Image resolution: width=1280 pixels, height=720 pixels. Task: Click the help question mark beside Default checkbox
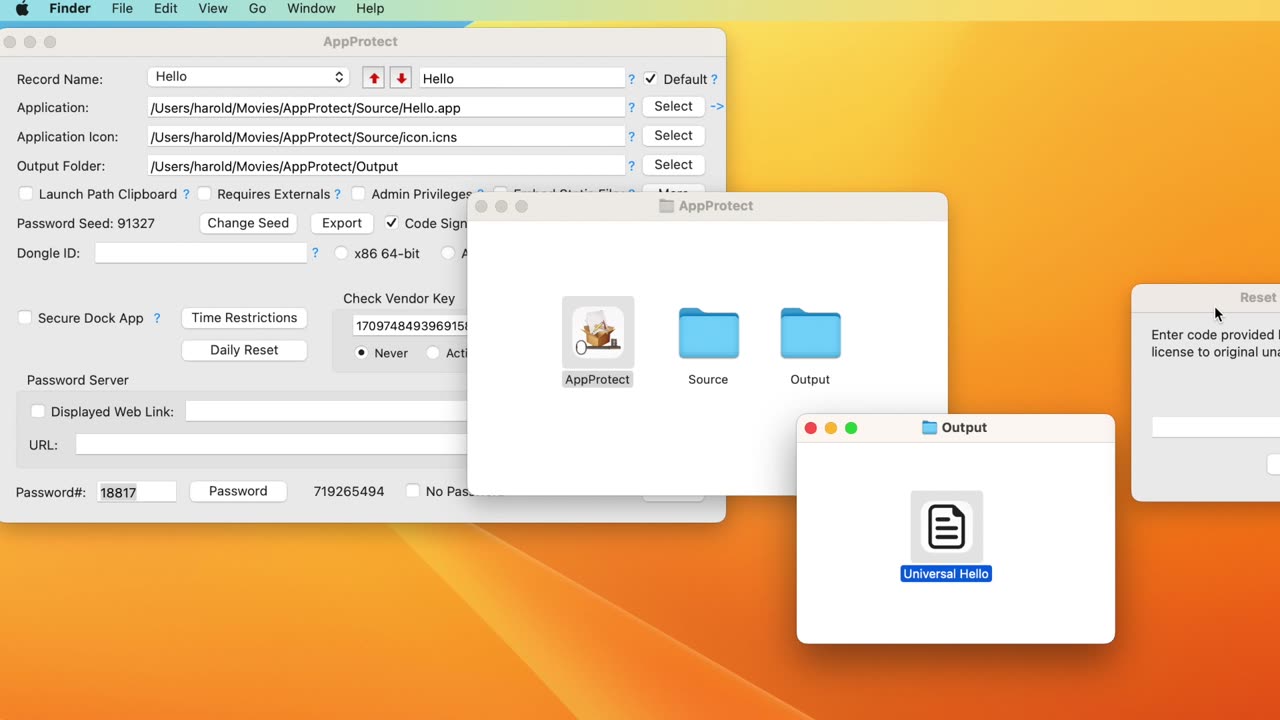tap(714, 79)
